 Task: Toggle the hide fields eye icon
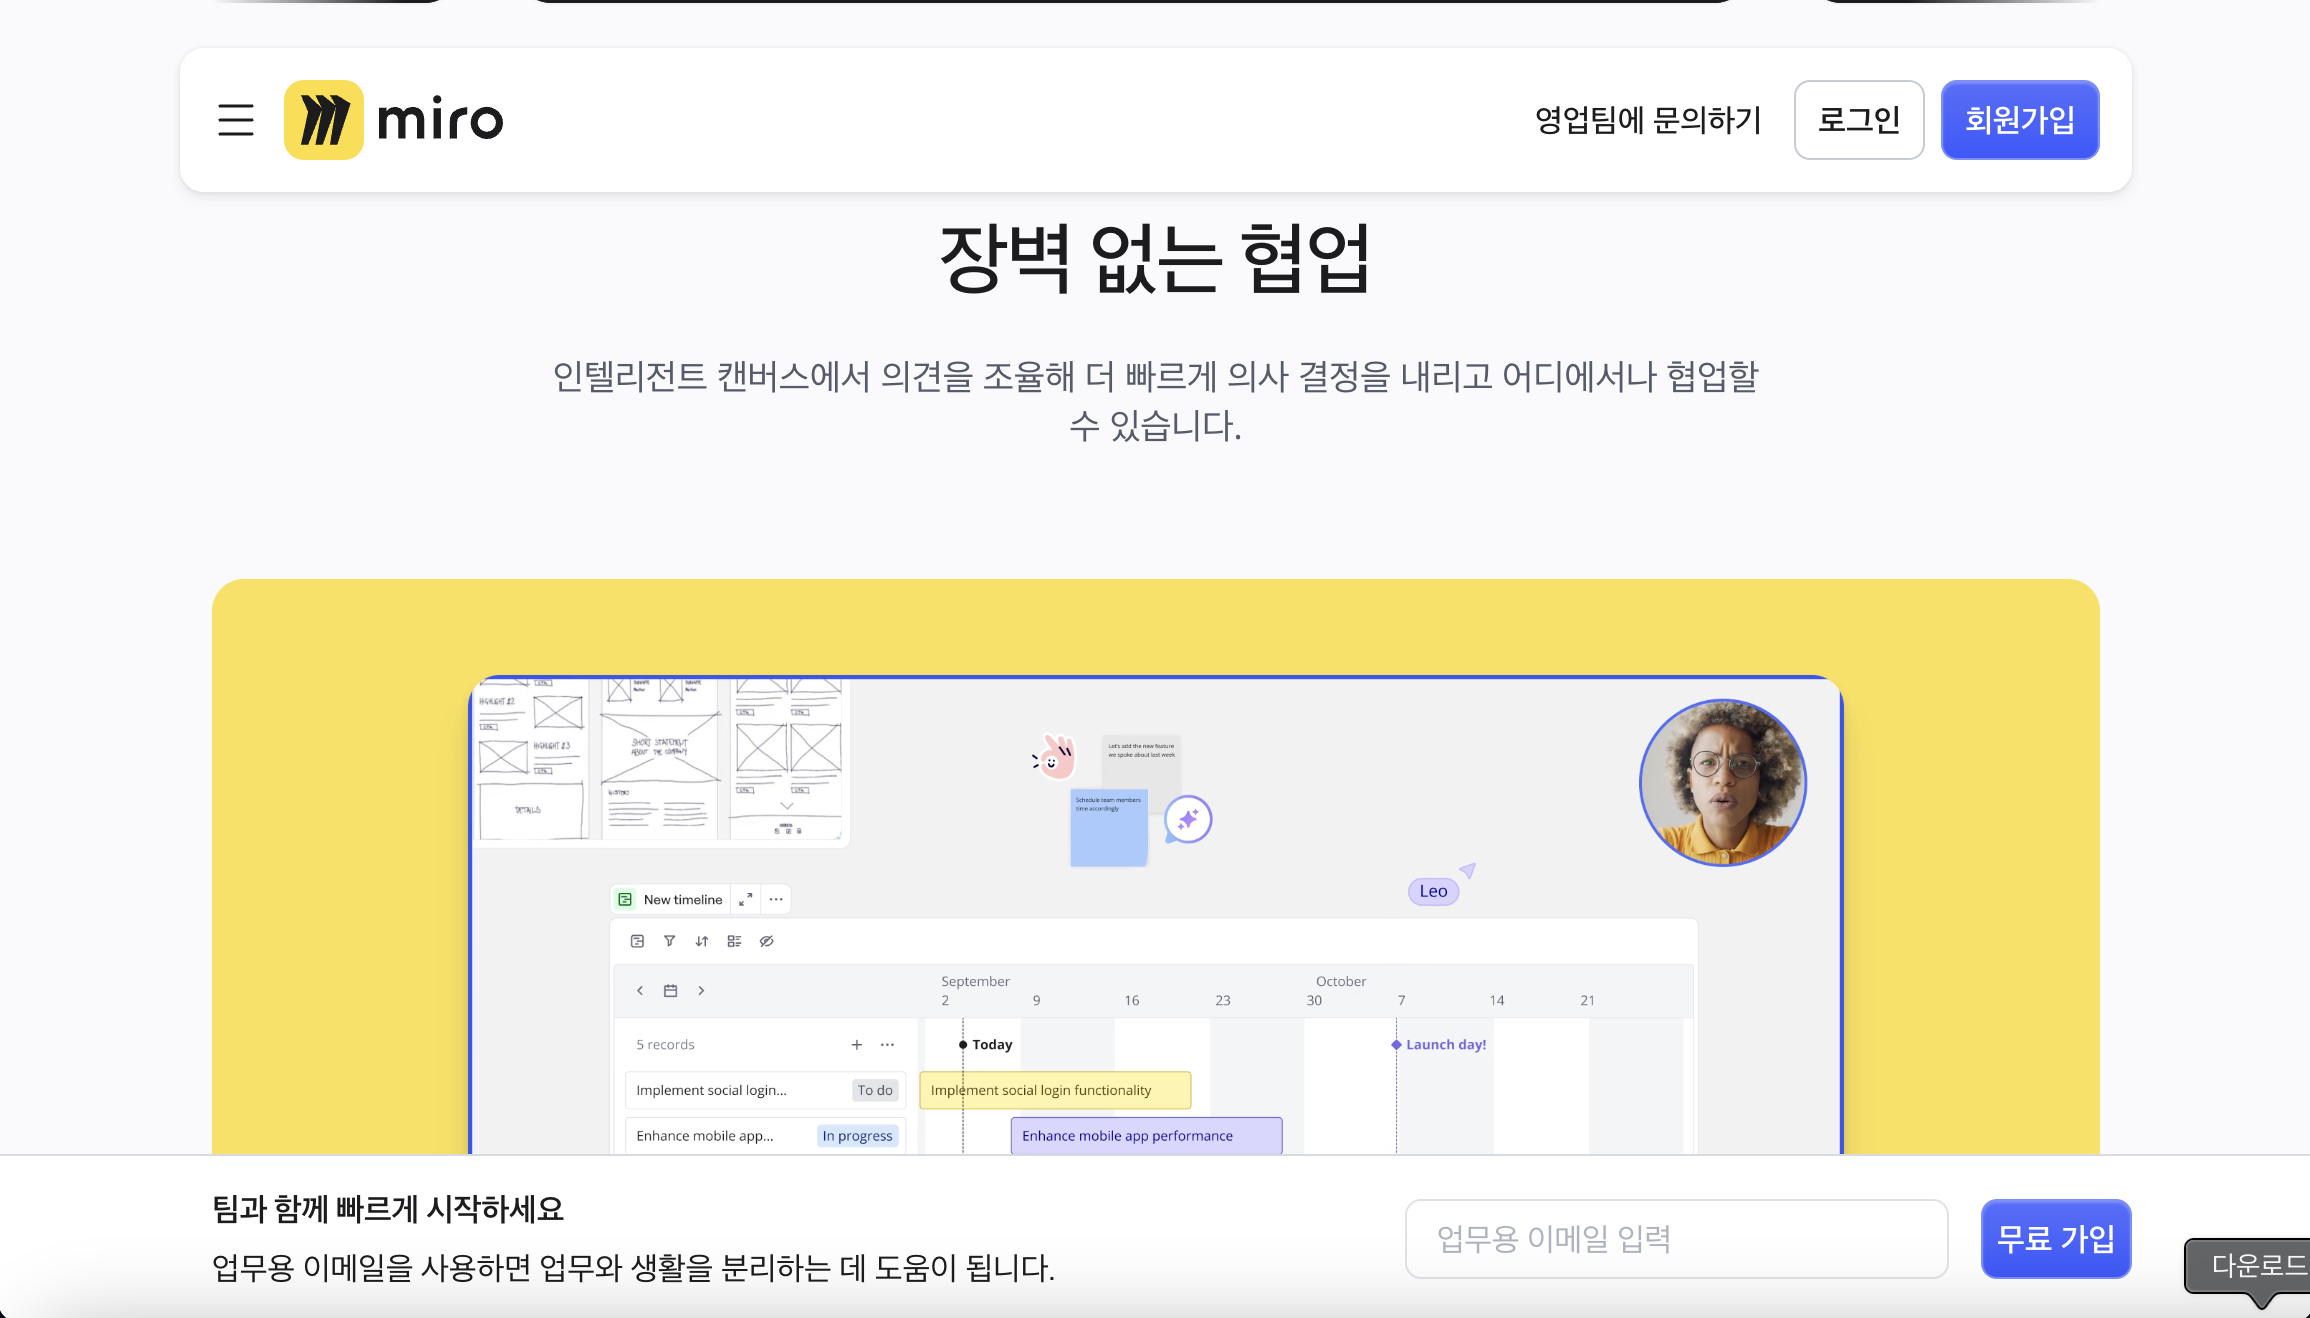pyautogui.click(x=767, y=941)
